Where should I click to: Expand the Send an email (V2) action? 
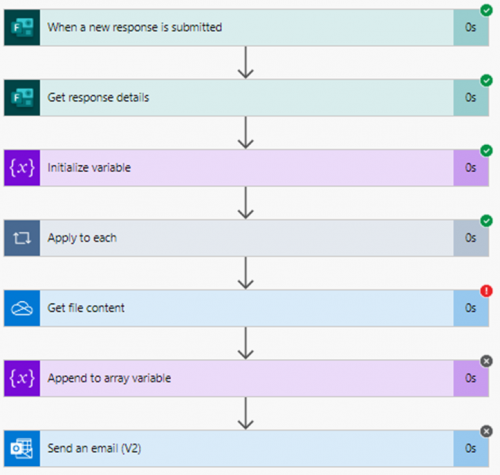[246, 449]
